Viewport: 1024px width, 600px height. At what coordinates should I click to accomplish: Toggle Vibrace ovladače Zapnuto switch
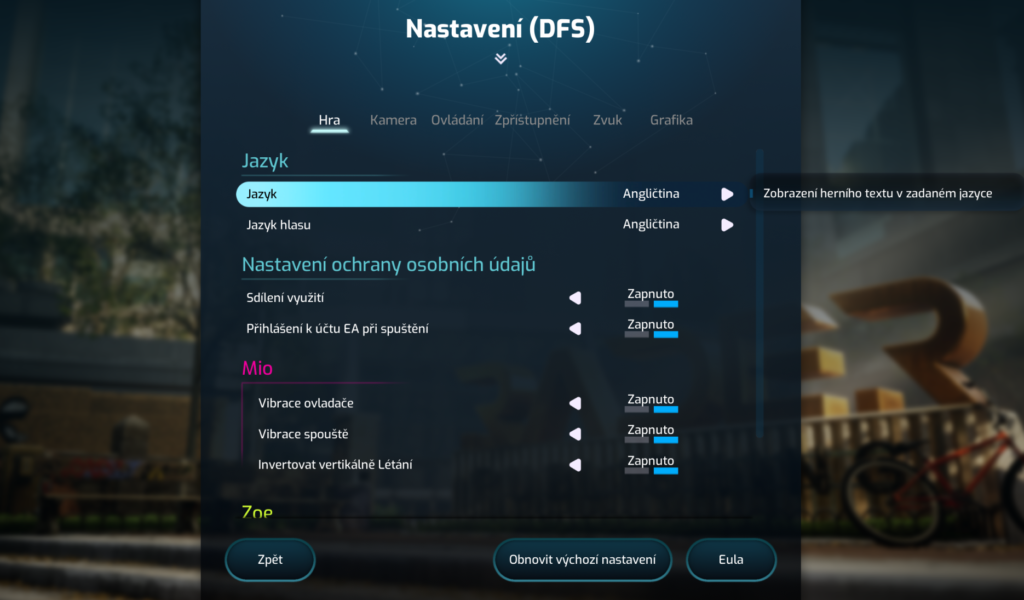[x=651, y=409]
